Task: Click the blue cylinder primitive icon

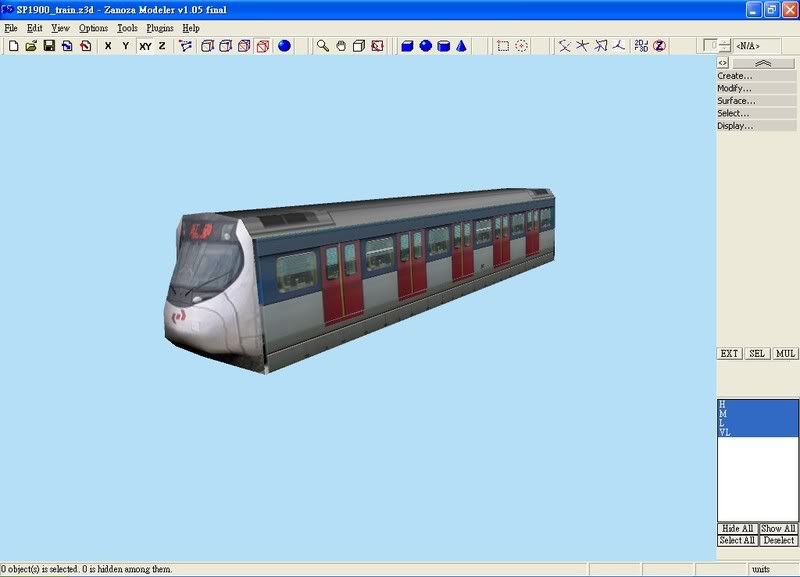Action: pyautogui.click(x=443, y=46)
